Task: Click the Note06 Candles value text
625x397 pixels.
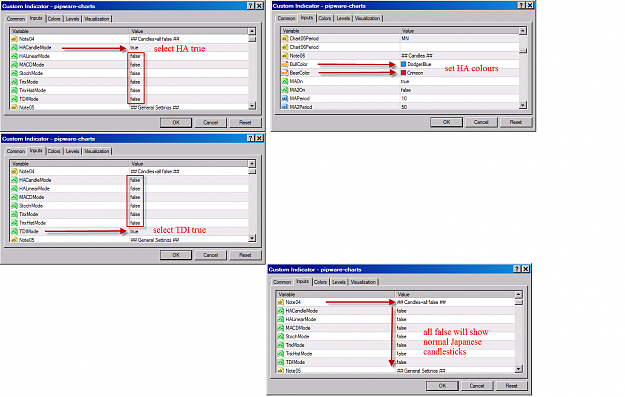Action: [417, 56]
